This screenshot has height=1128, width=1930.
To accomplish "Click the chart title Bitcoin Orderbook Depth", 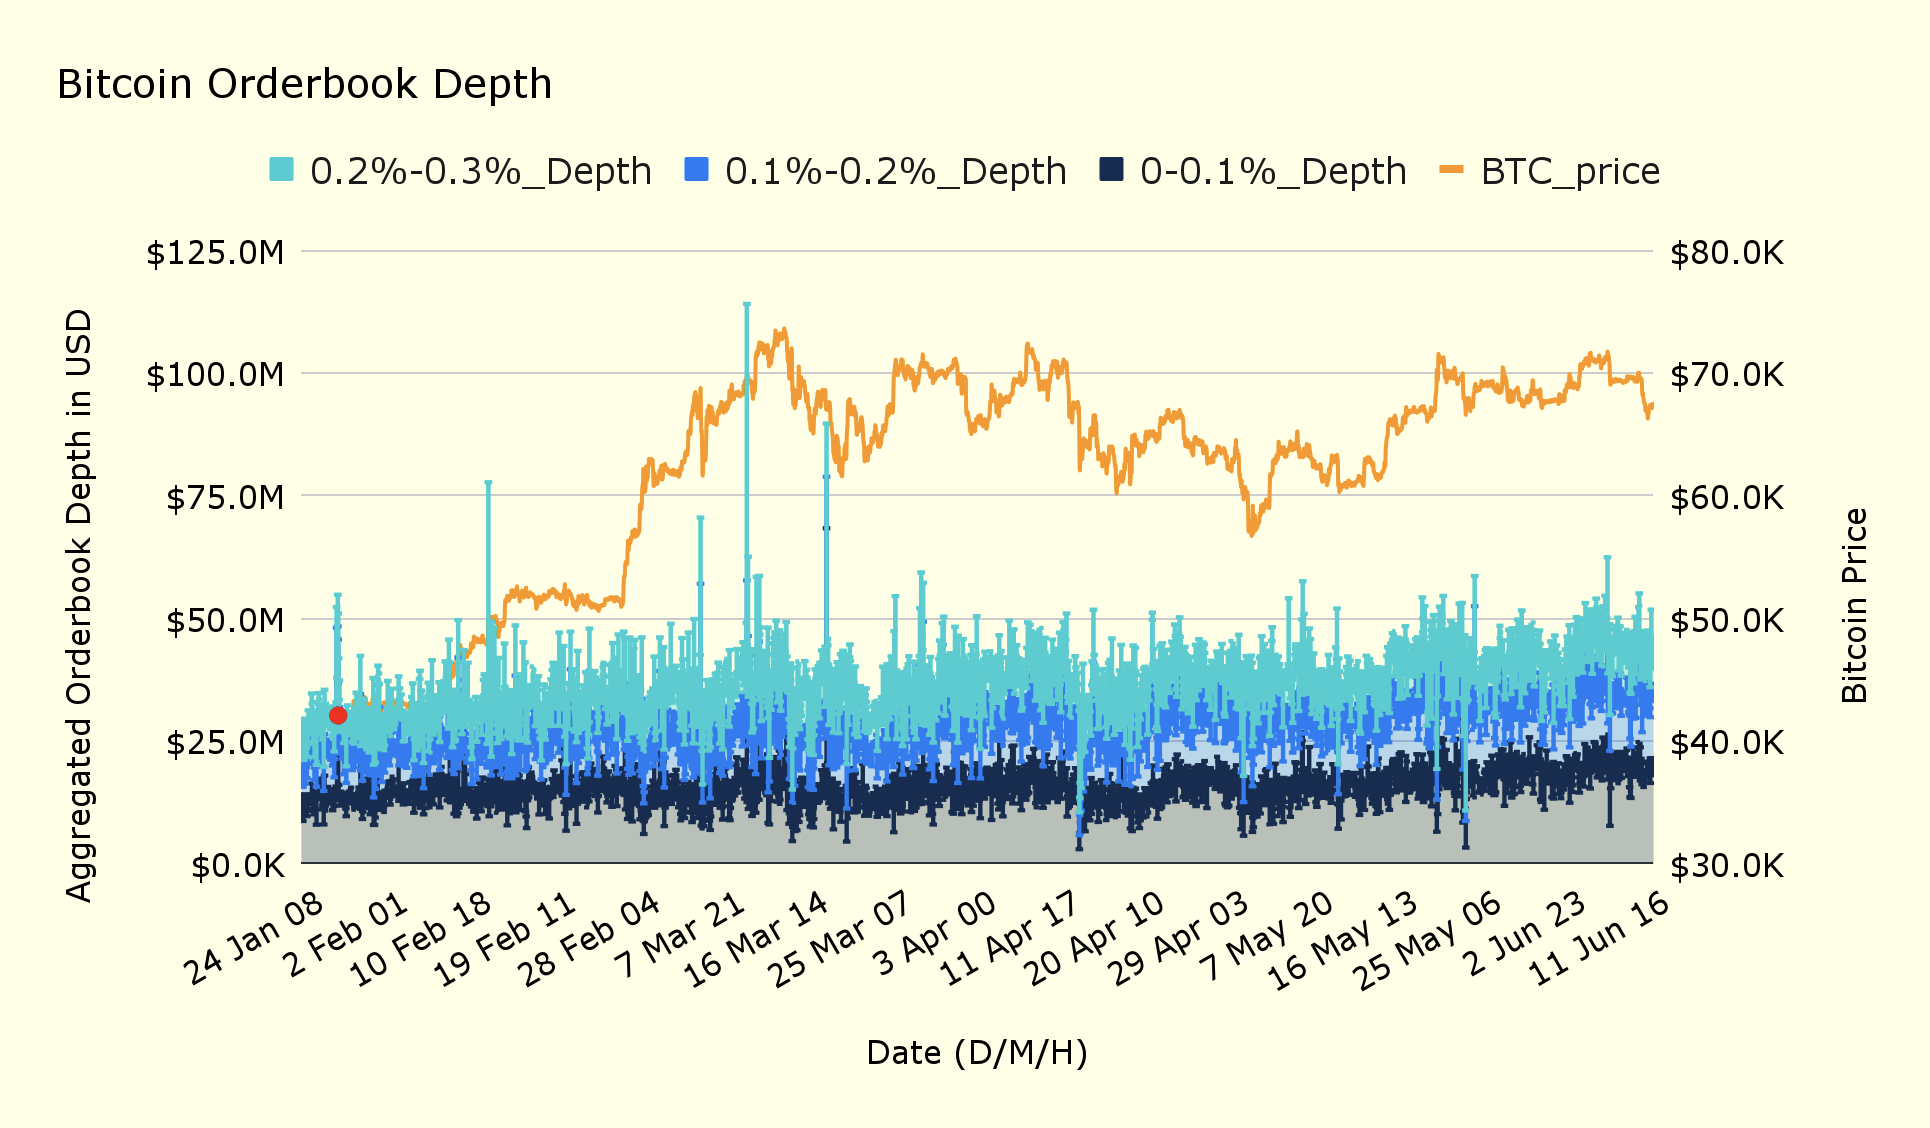I will 305,84.
